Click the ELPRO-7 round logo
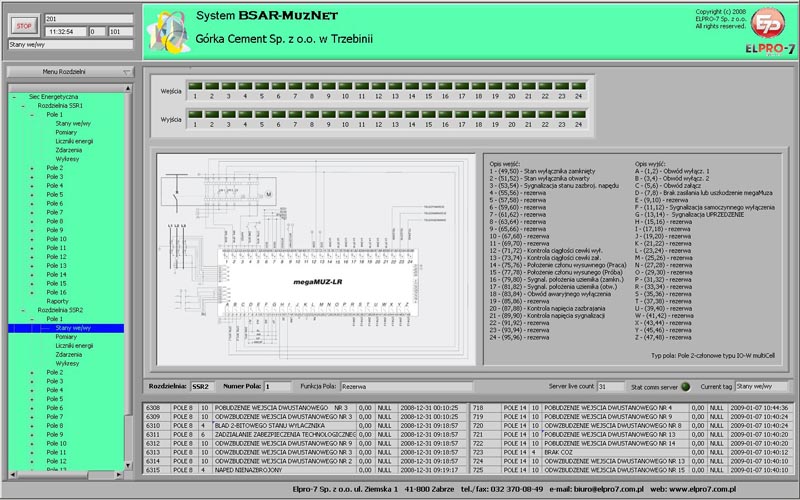Viewport: 800px width, 500px height. point(770,23)
